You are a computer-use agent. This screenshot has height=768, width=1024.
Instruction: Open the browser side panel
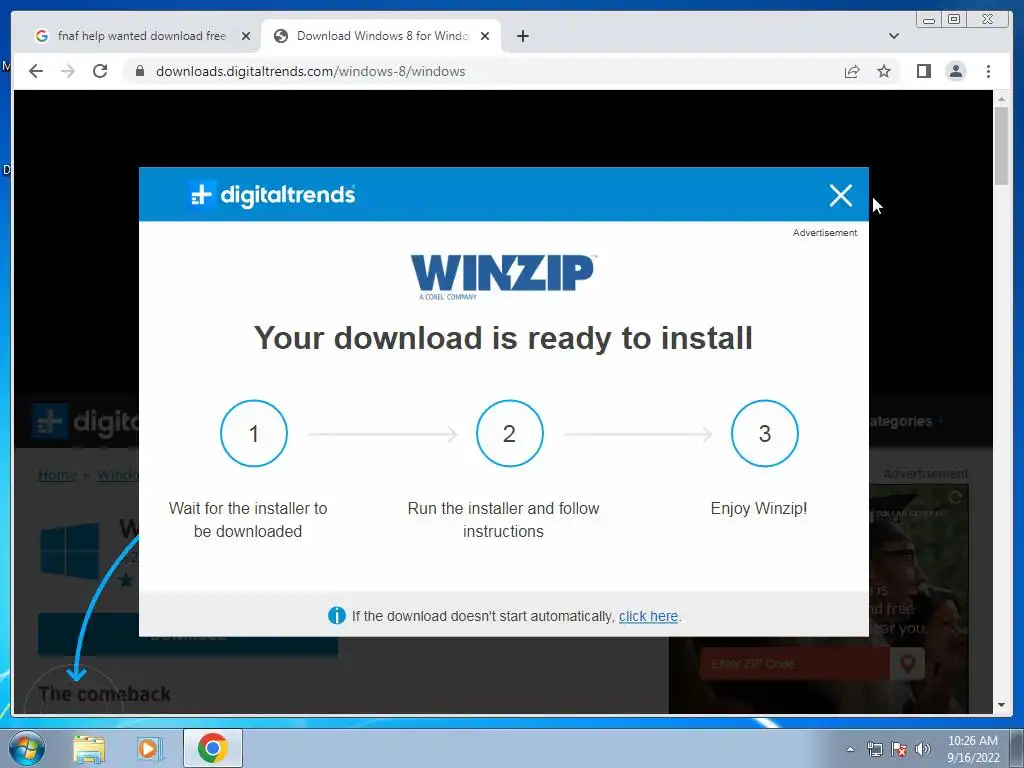coord(923,71)
